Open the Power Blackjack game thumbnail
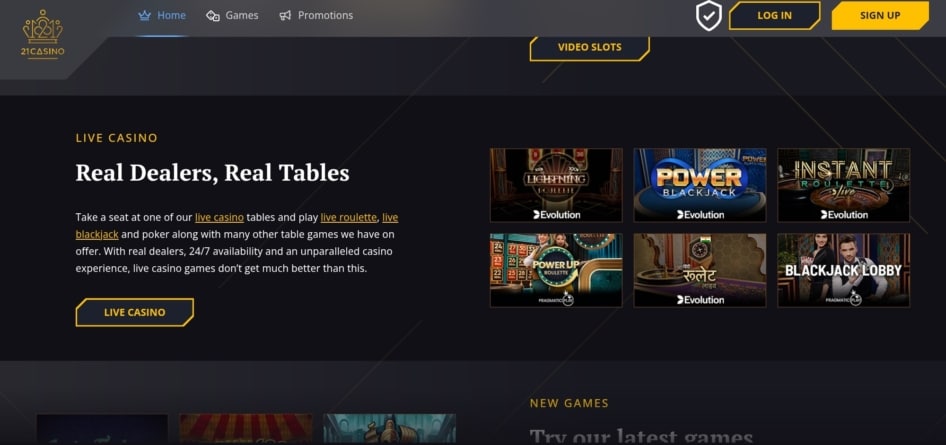This screenshot has height=445, width=946. [x=700, y=185]
